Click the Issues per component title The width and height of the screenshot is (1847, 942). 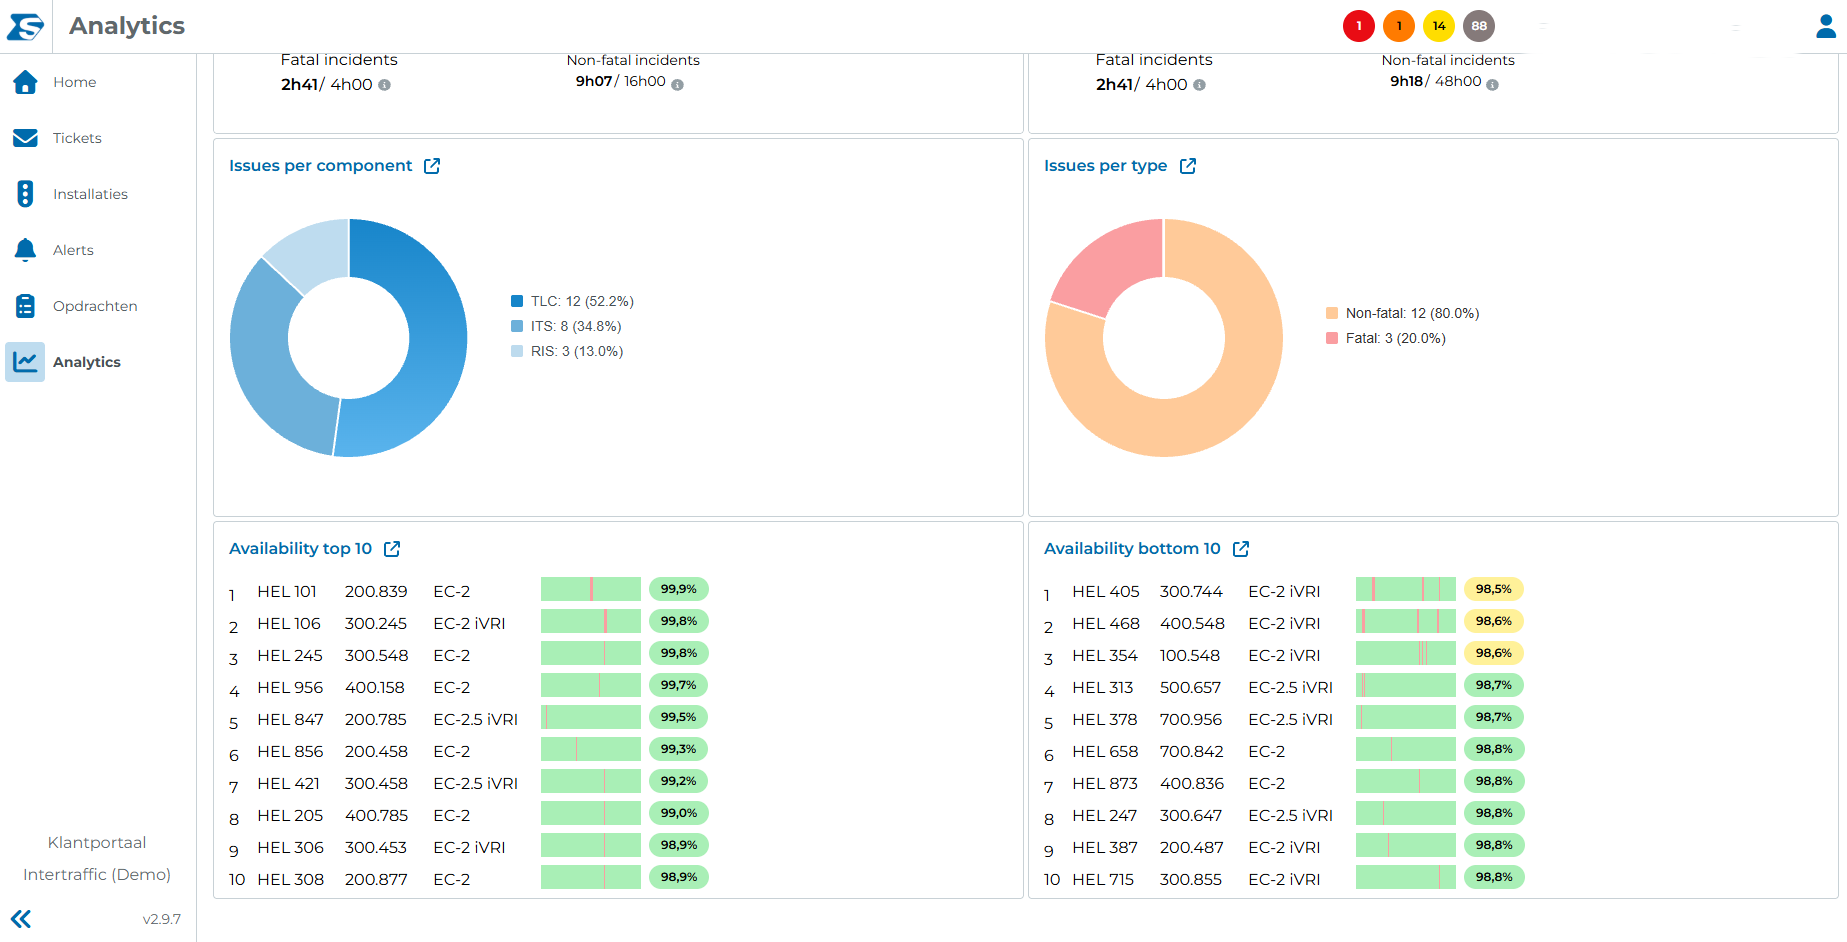click(x=320, y=166)
